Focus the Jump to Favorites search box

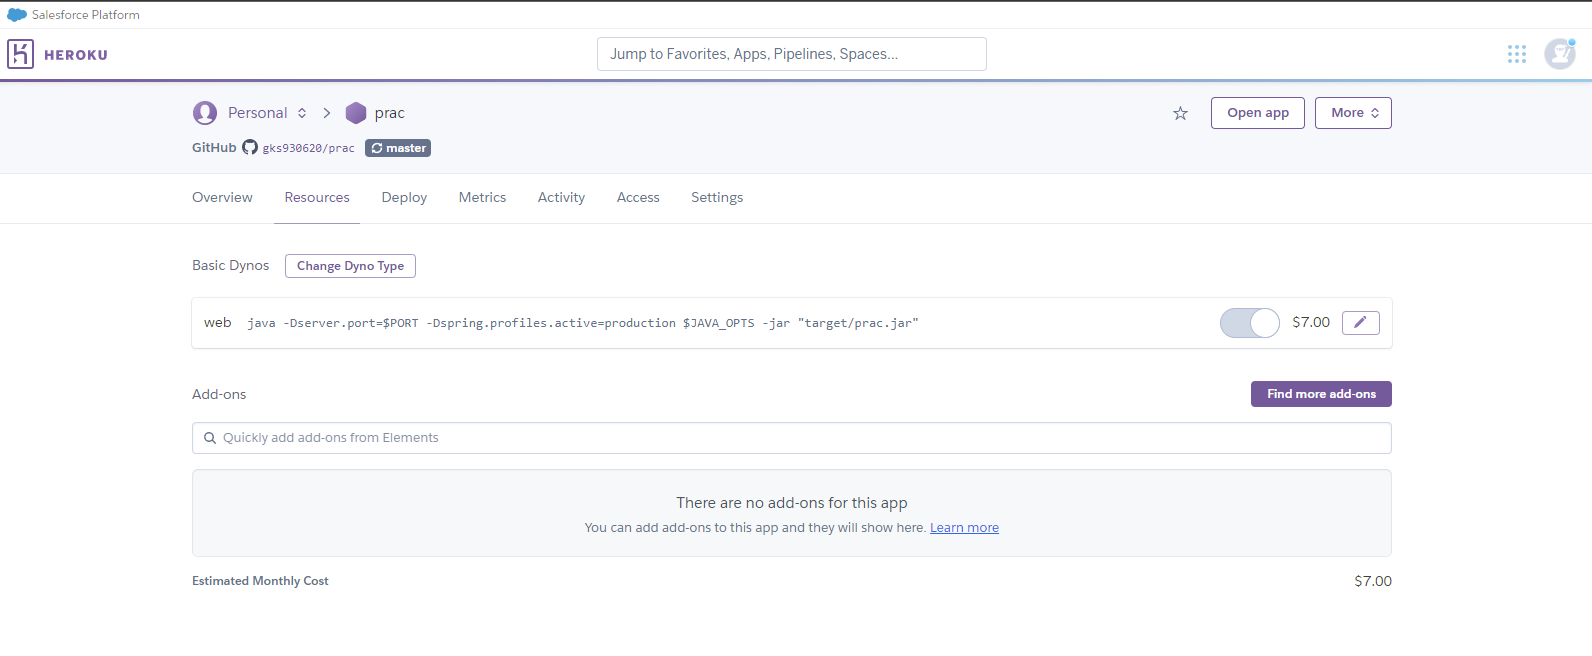pyautogui.click(x=792, y=54)
